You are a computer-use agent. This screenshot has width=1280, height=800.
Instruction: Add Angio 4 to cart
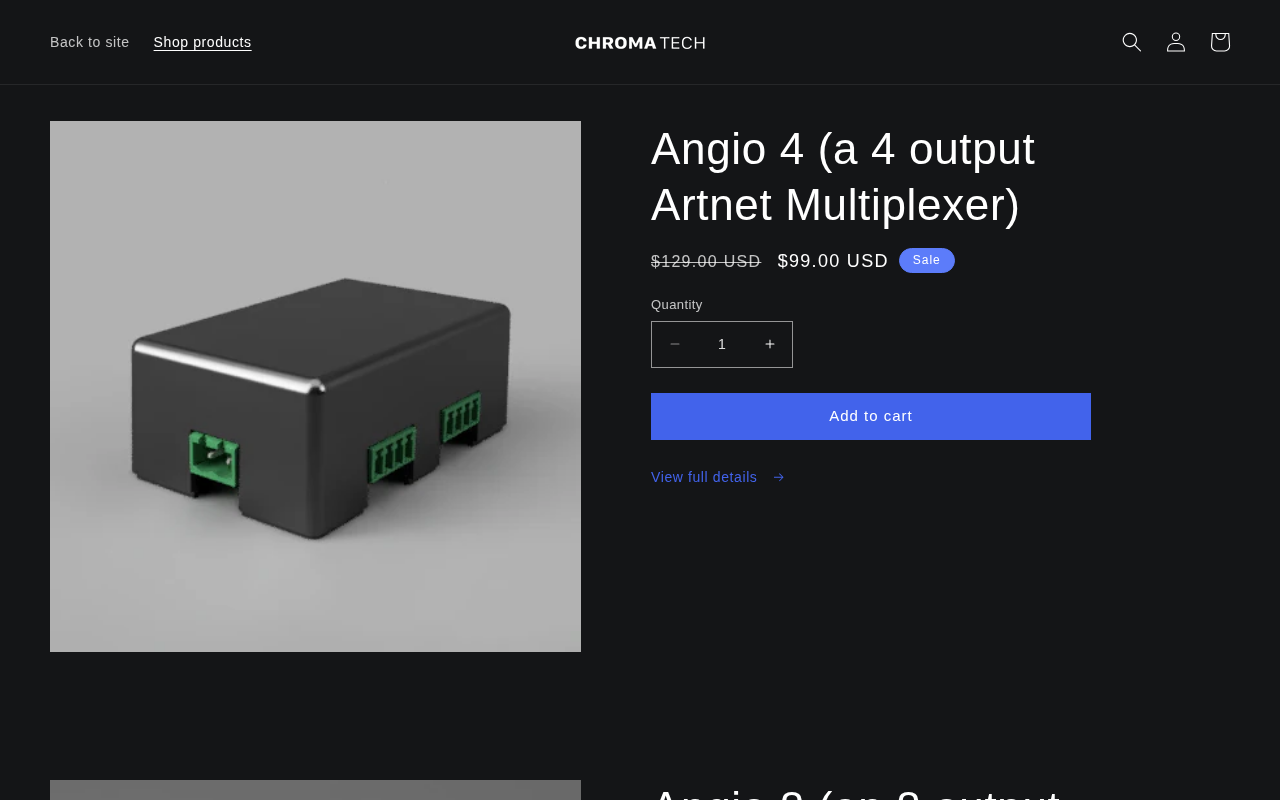tap(871, 416)
